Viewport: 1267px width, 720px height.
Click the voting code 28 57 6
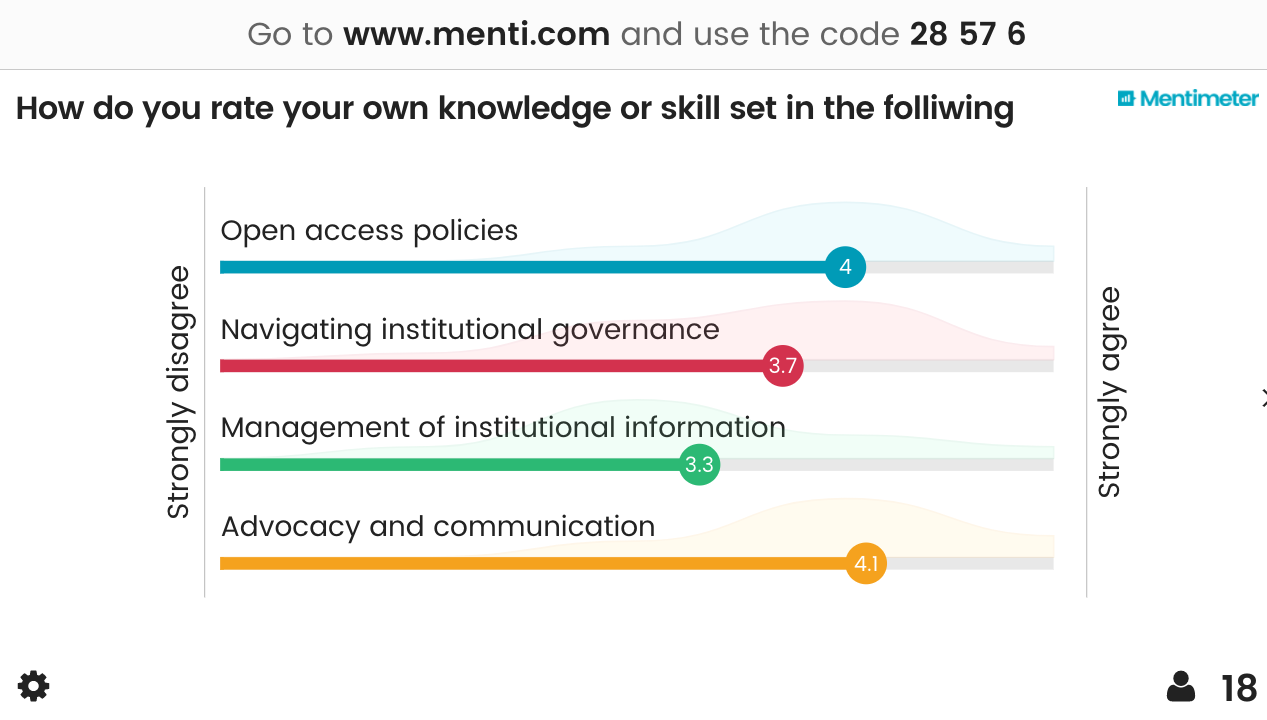pos(967,35)
